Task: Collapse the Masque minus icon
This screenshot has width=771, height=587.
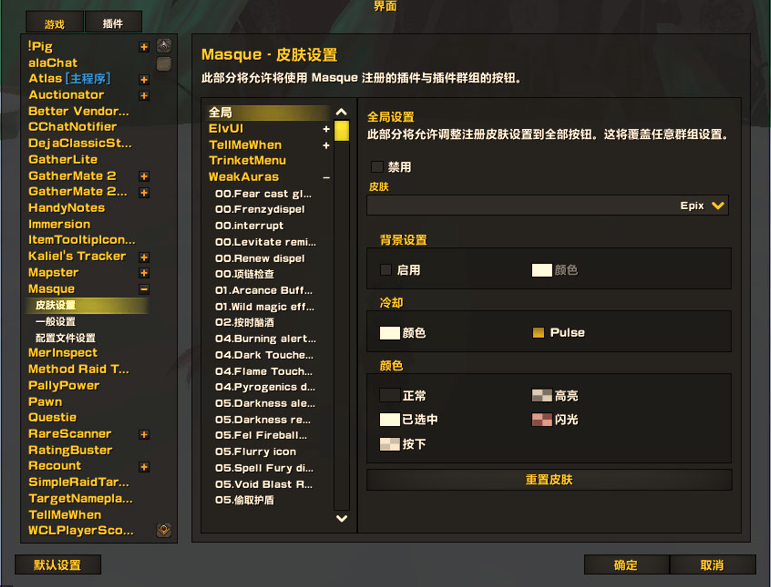Action: [x=144, y=289]
